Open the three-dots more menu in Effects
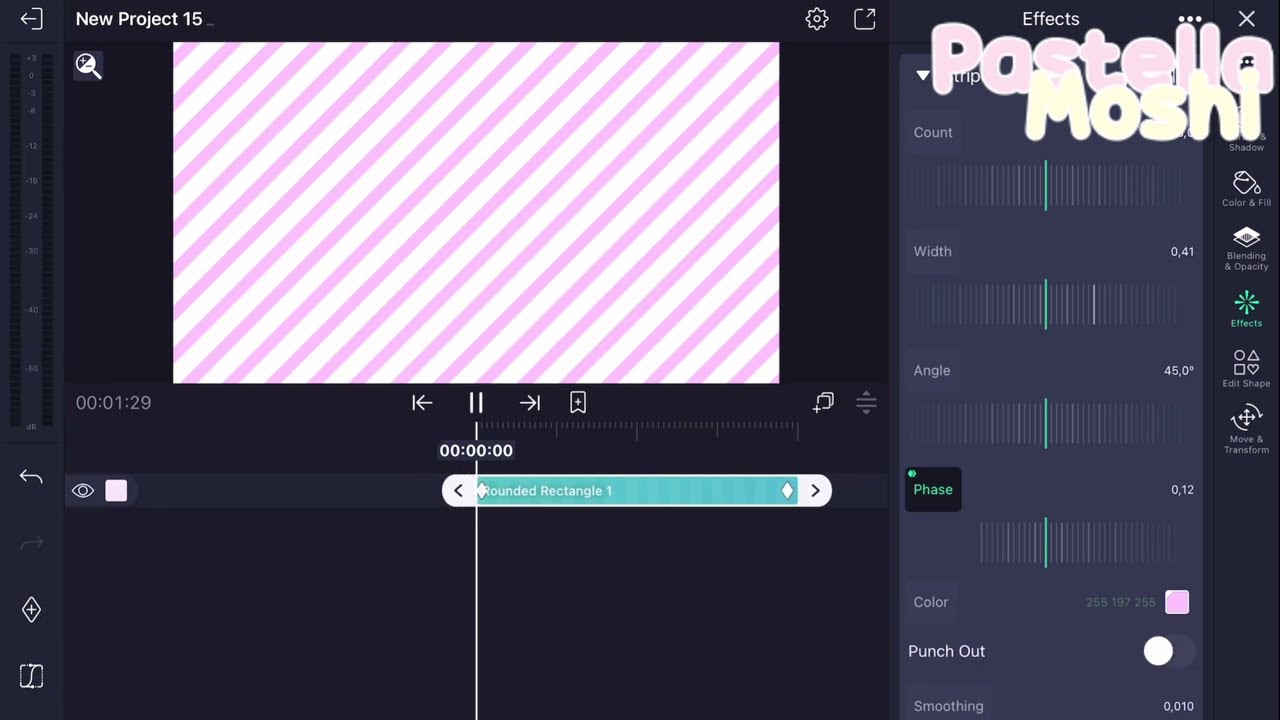The image size is (1280, 720). [x=1190, y=19]
